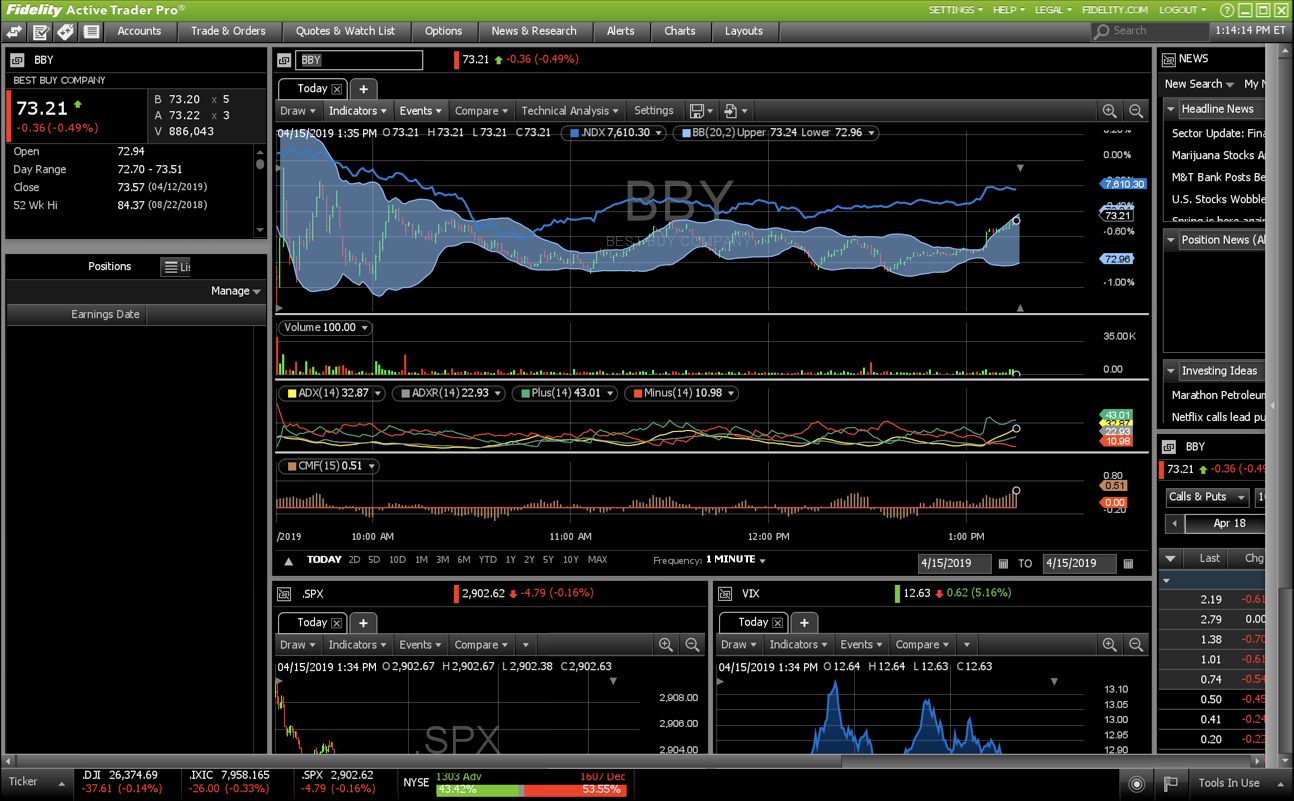Click the save chart floppy disk icon
The width and height of the screenshot is (1294, 801).
tap(697, 111)
